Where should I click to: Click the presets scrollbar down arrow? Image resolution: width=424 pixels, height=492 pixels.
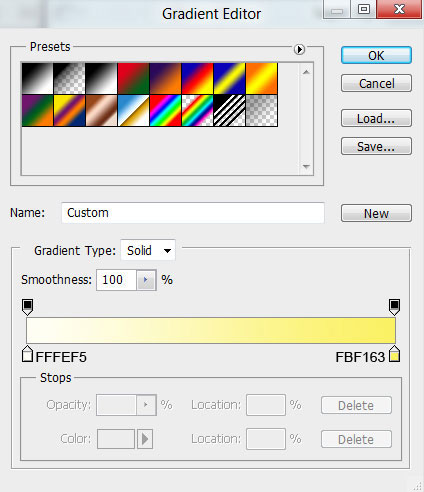(306, 166)
